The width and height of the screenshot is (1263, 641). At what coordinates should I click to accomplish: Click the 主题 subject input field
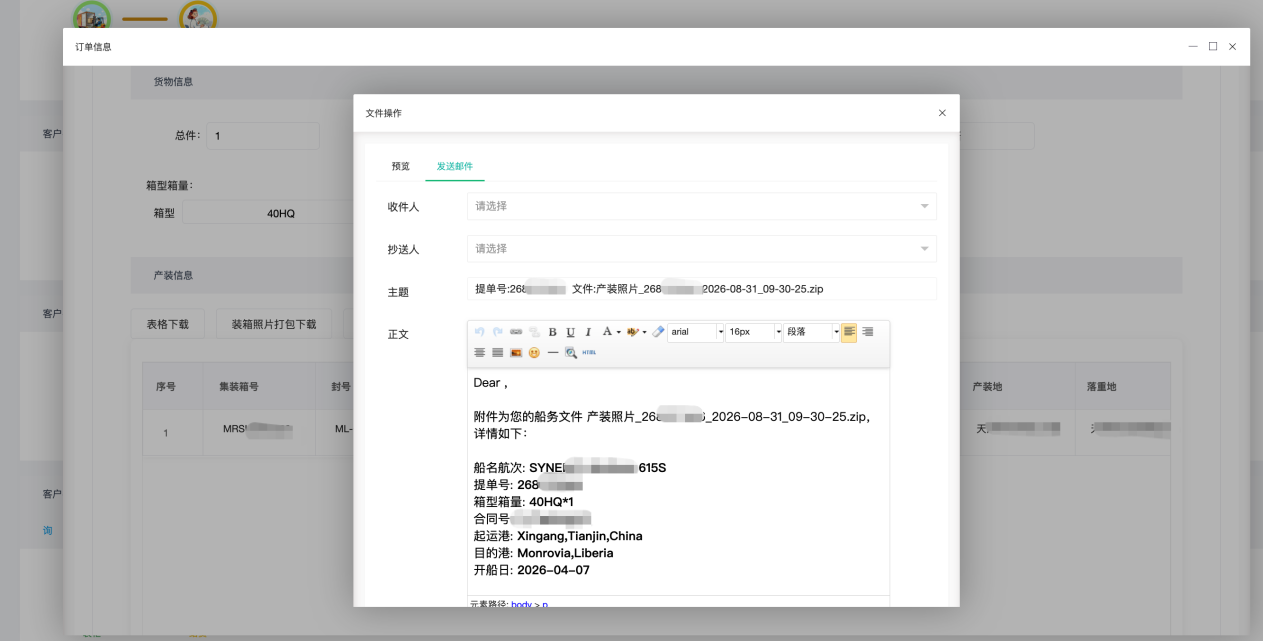coord(702,289)
